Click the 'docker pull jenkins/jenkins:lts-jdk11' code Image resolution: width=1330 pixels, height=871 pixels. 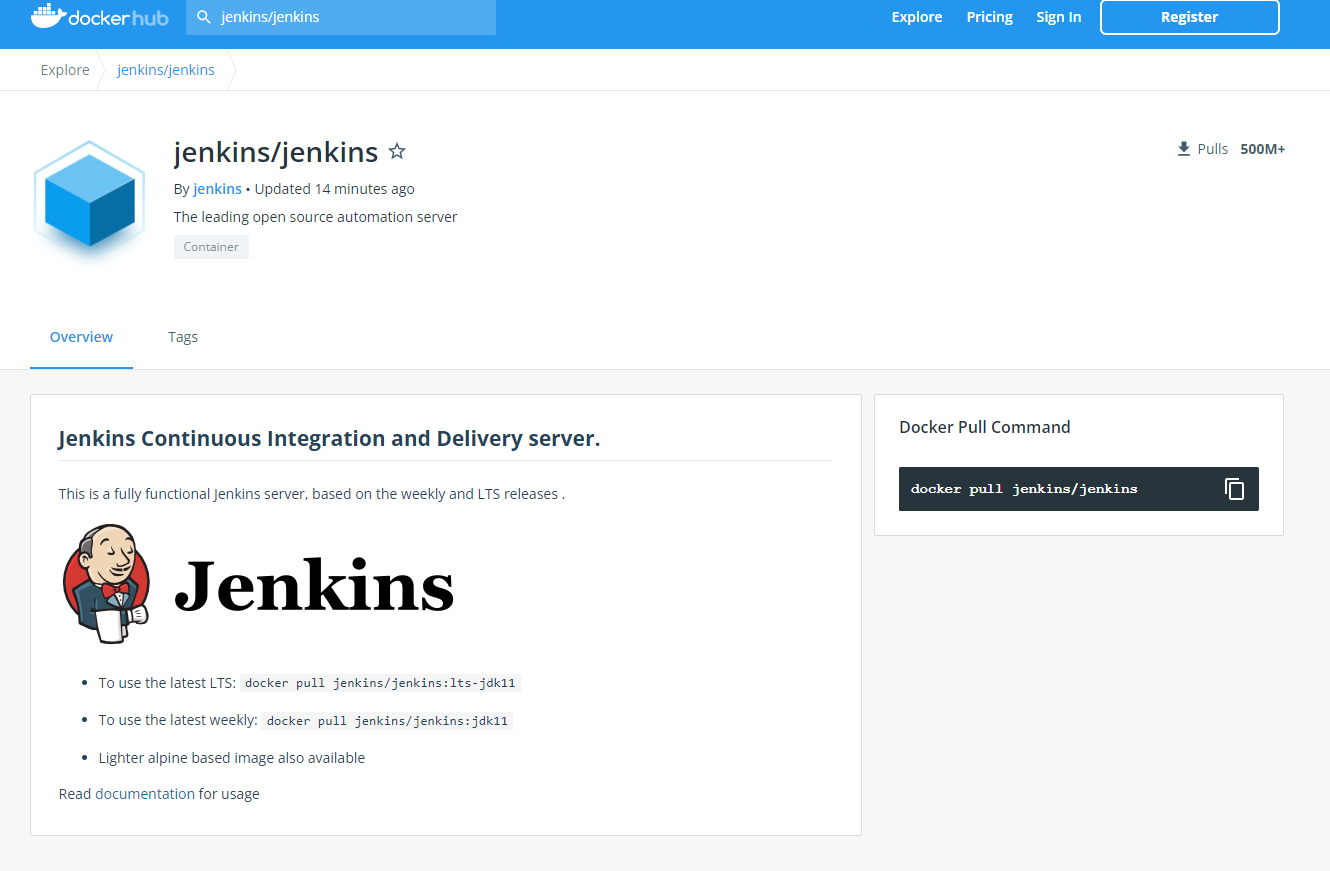(x=381, y=683)
